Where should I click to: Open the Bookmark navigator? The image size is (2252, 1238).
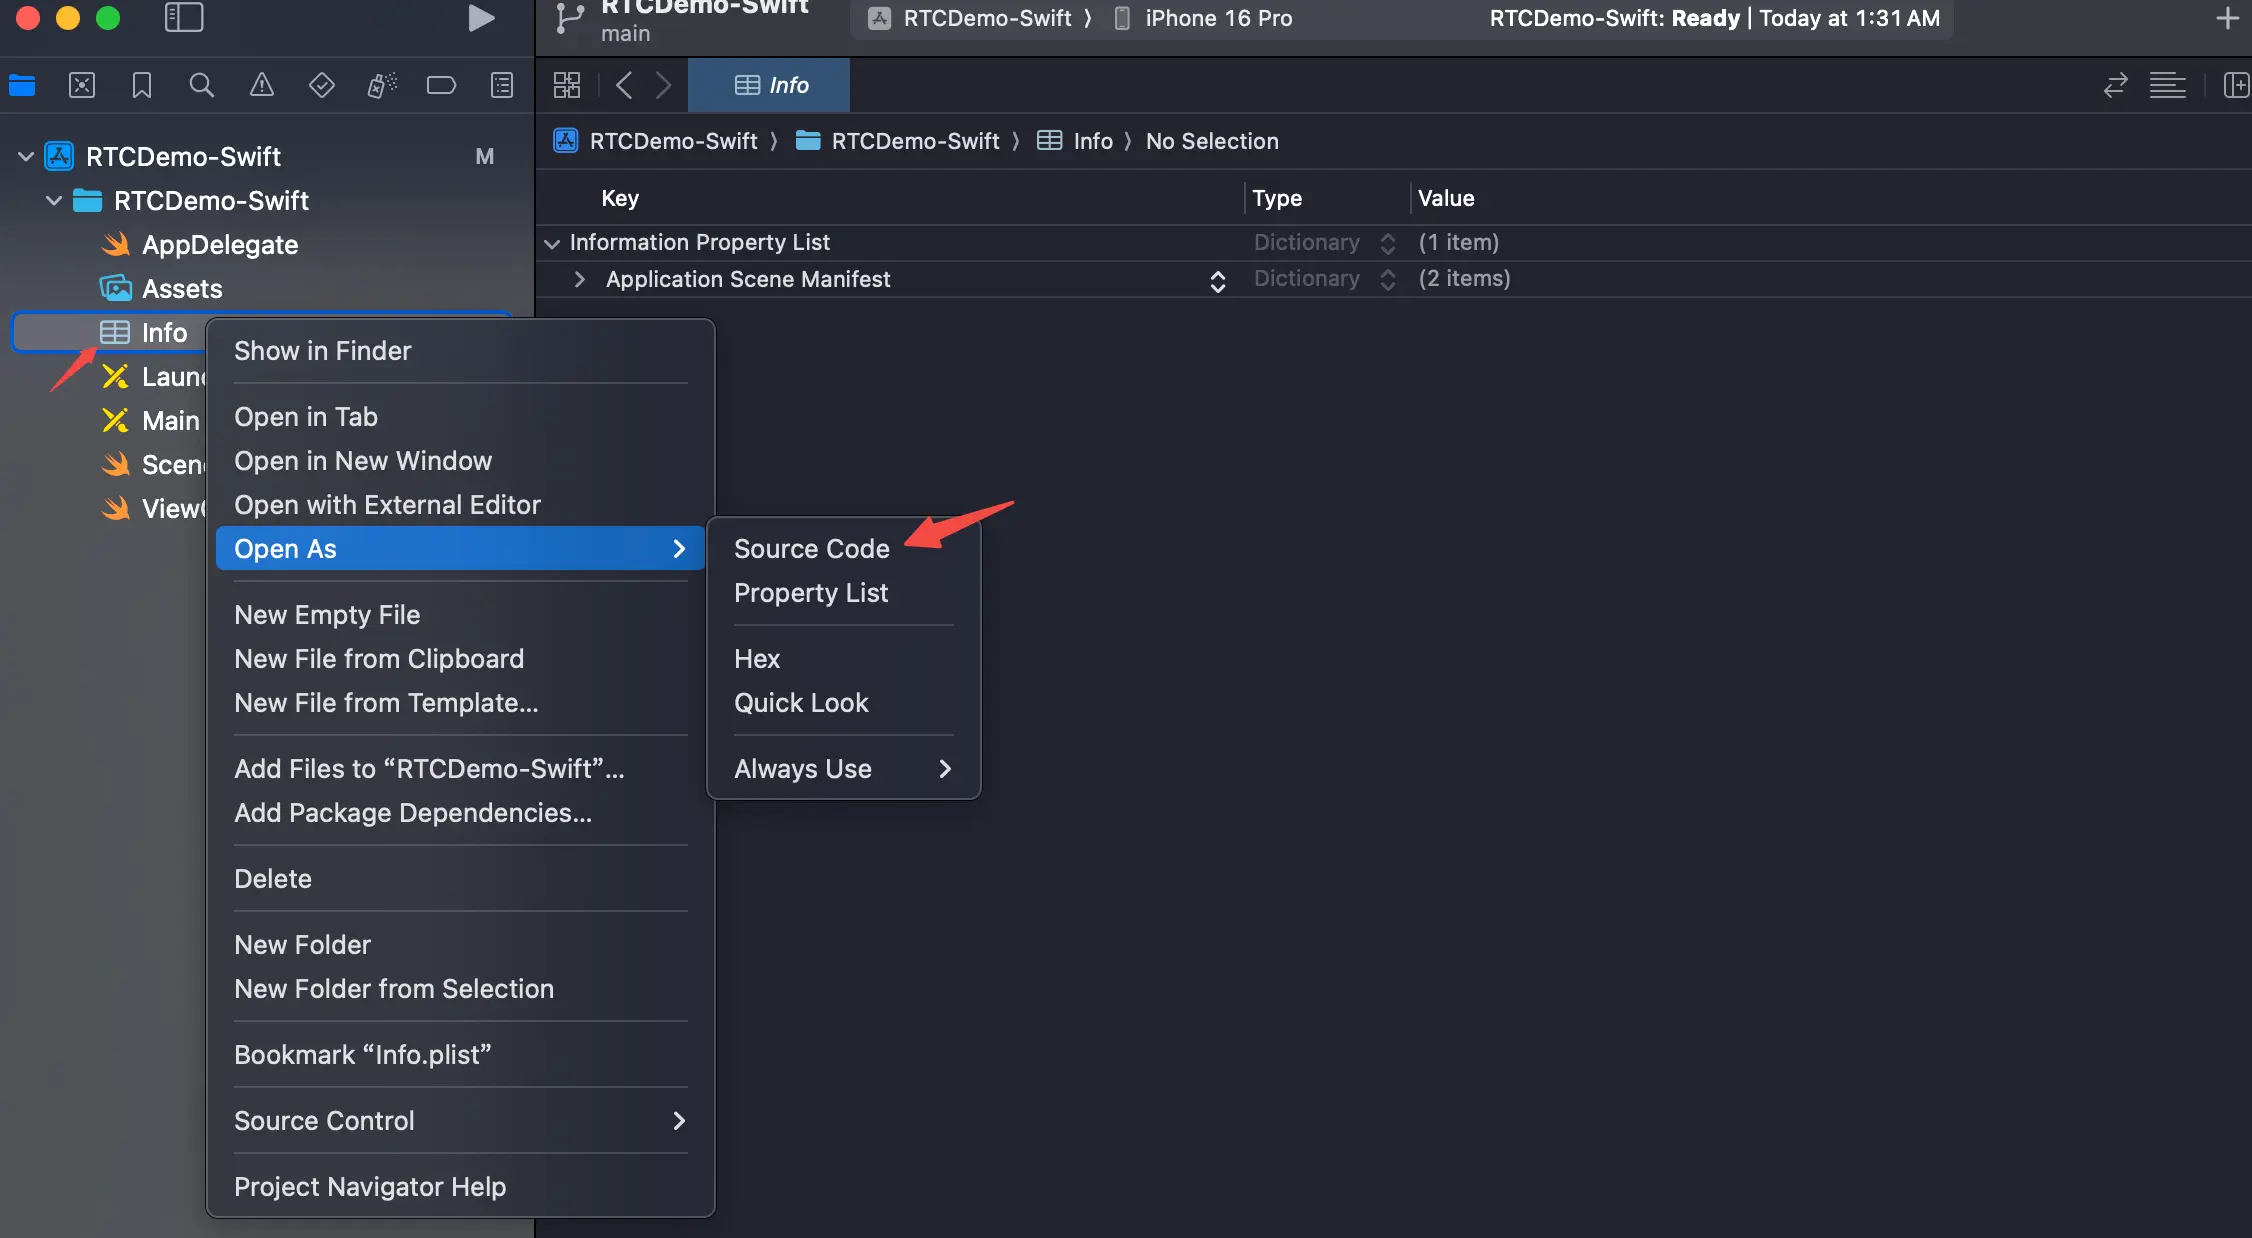(142, 85)
